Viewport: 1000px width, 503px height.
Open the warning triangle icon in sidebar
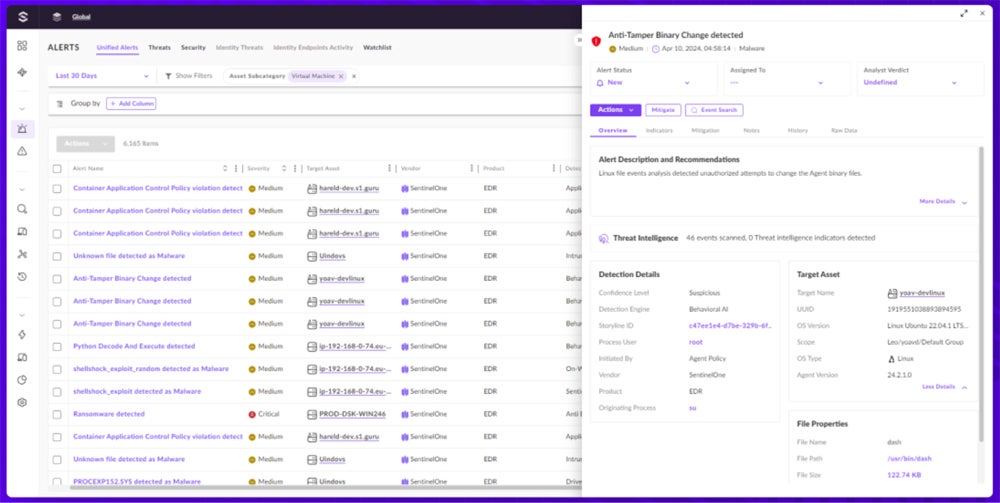pyautogui.click(x=22, y=151)
